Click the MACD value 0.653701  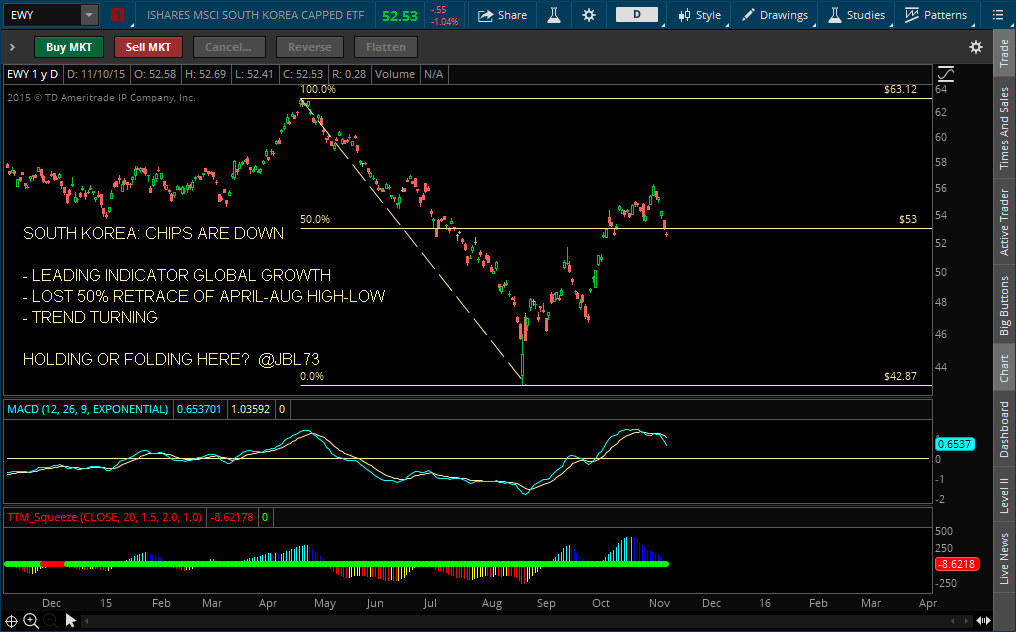199,409
